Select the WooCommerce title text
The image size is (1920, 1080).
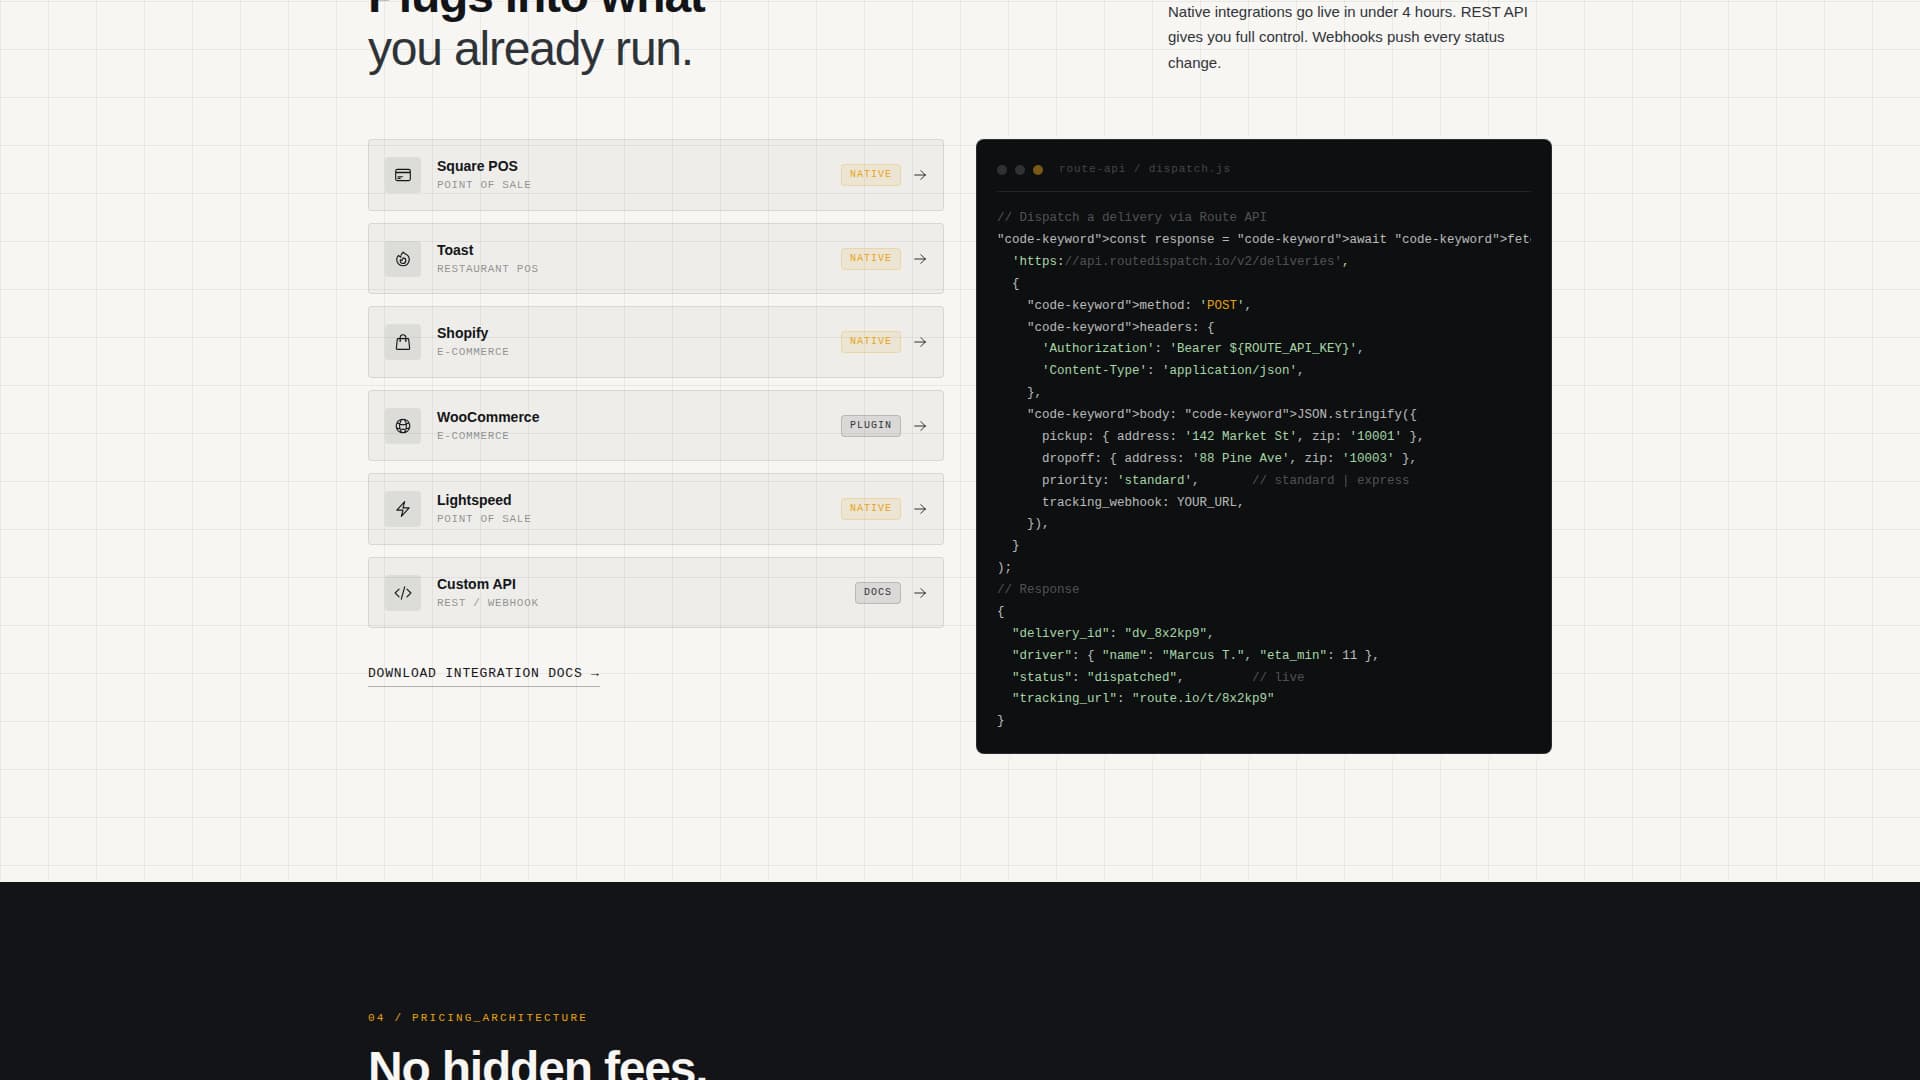coord(488,417)
